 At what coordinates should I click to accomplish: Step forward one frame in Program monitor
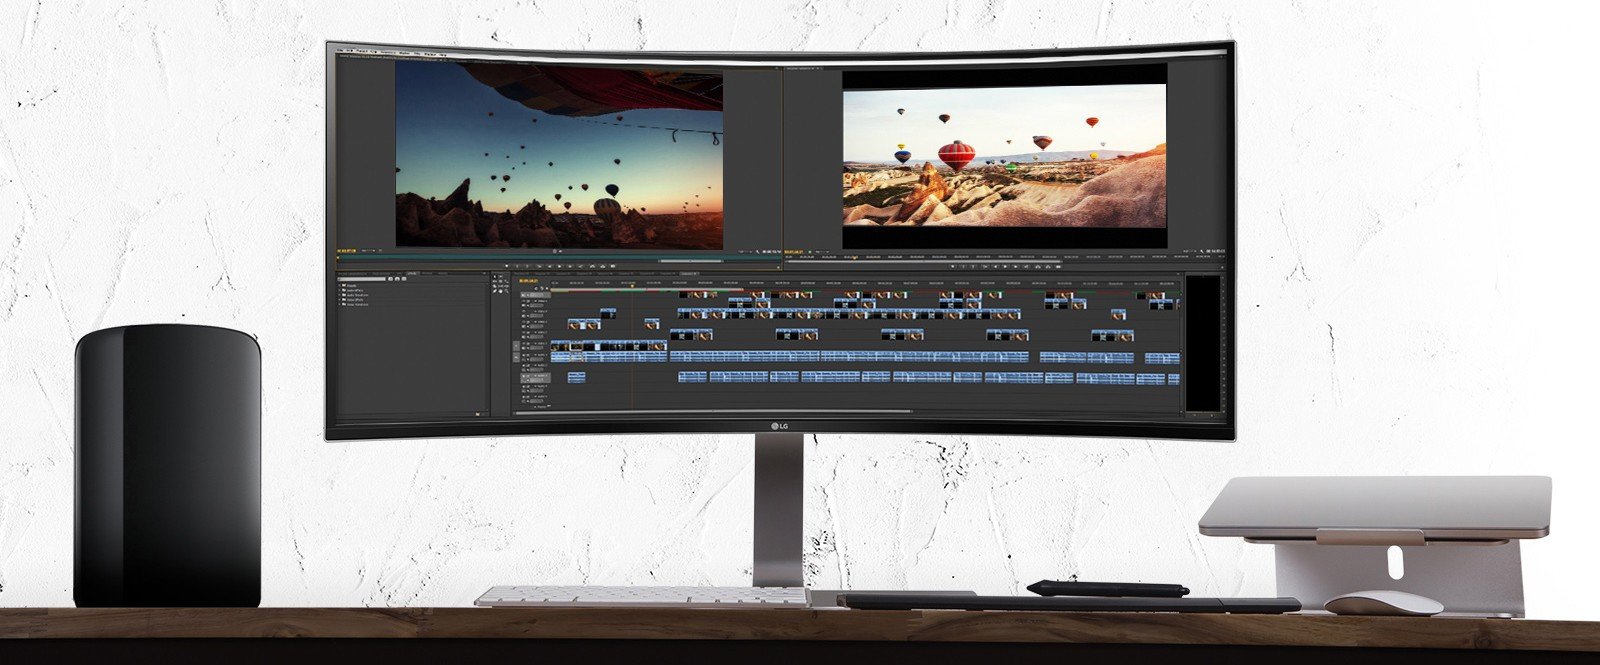[1016, 266]
